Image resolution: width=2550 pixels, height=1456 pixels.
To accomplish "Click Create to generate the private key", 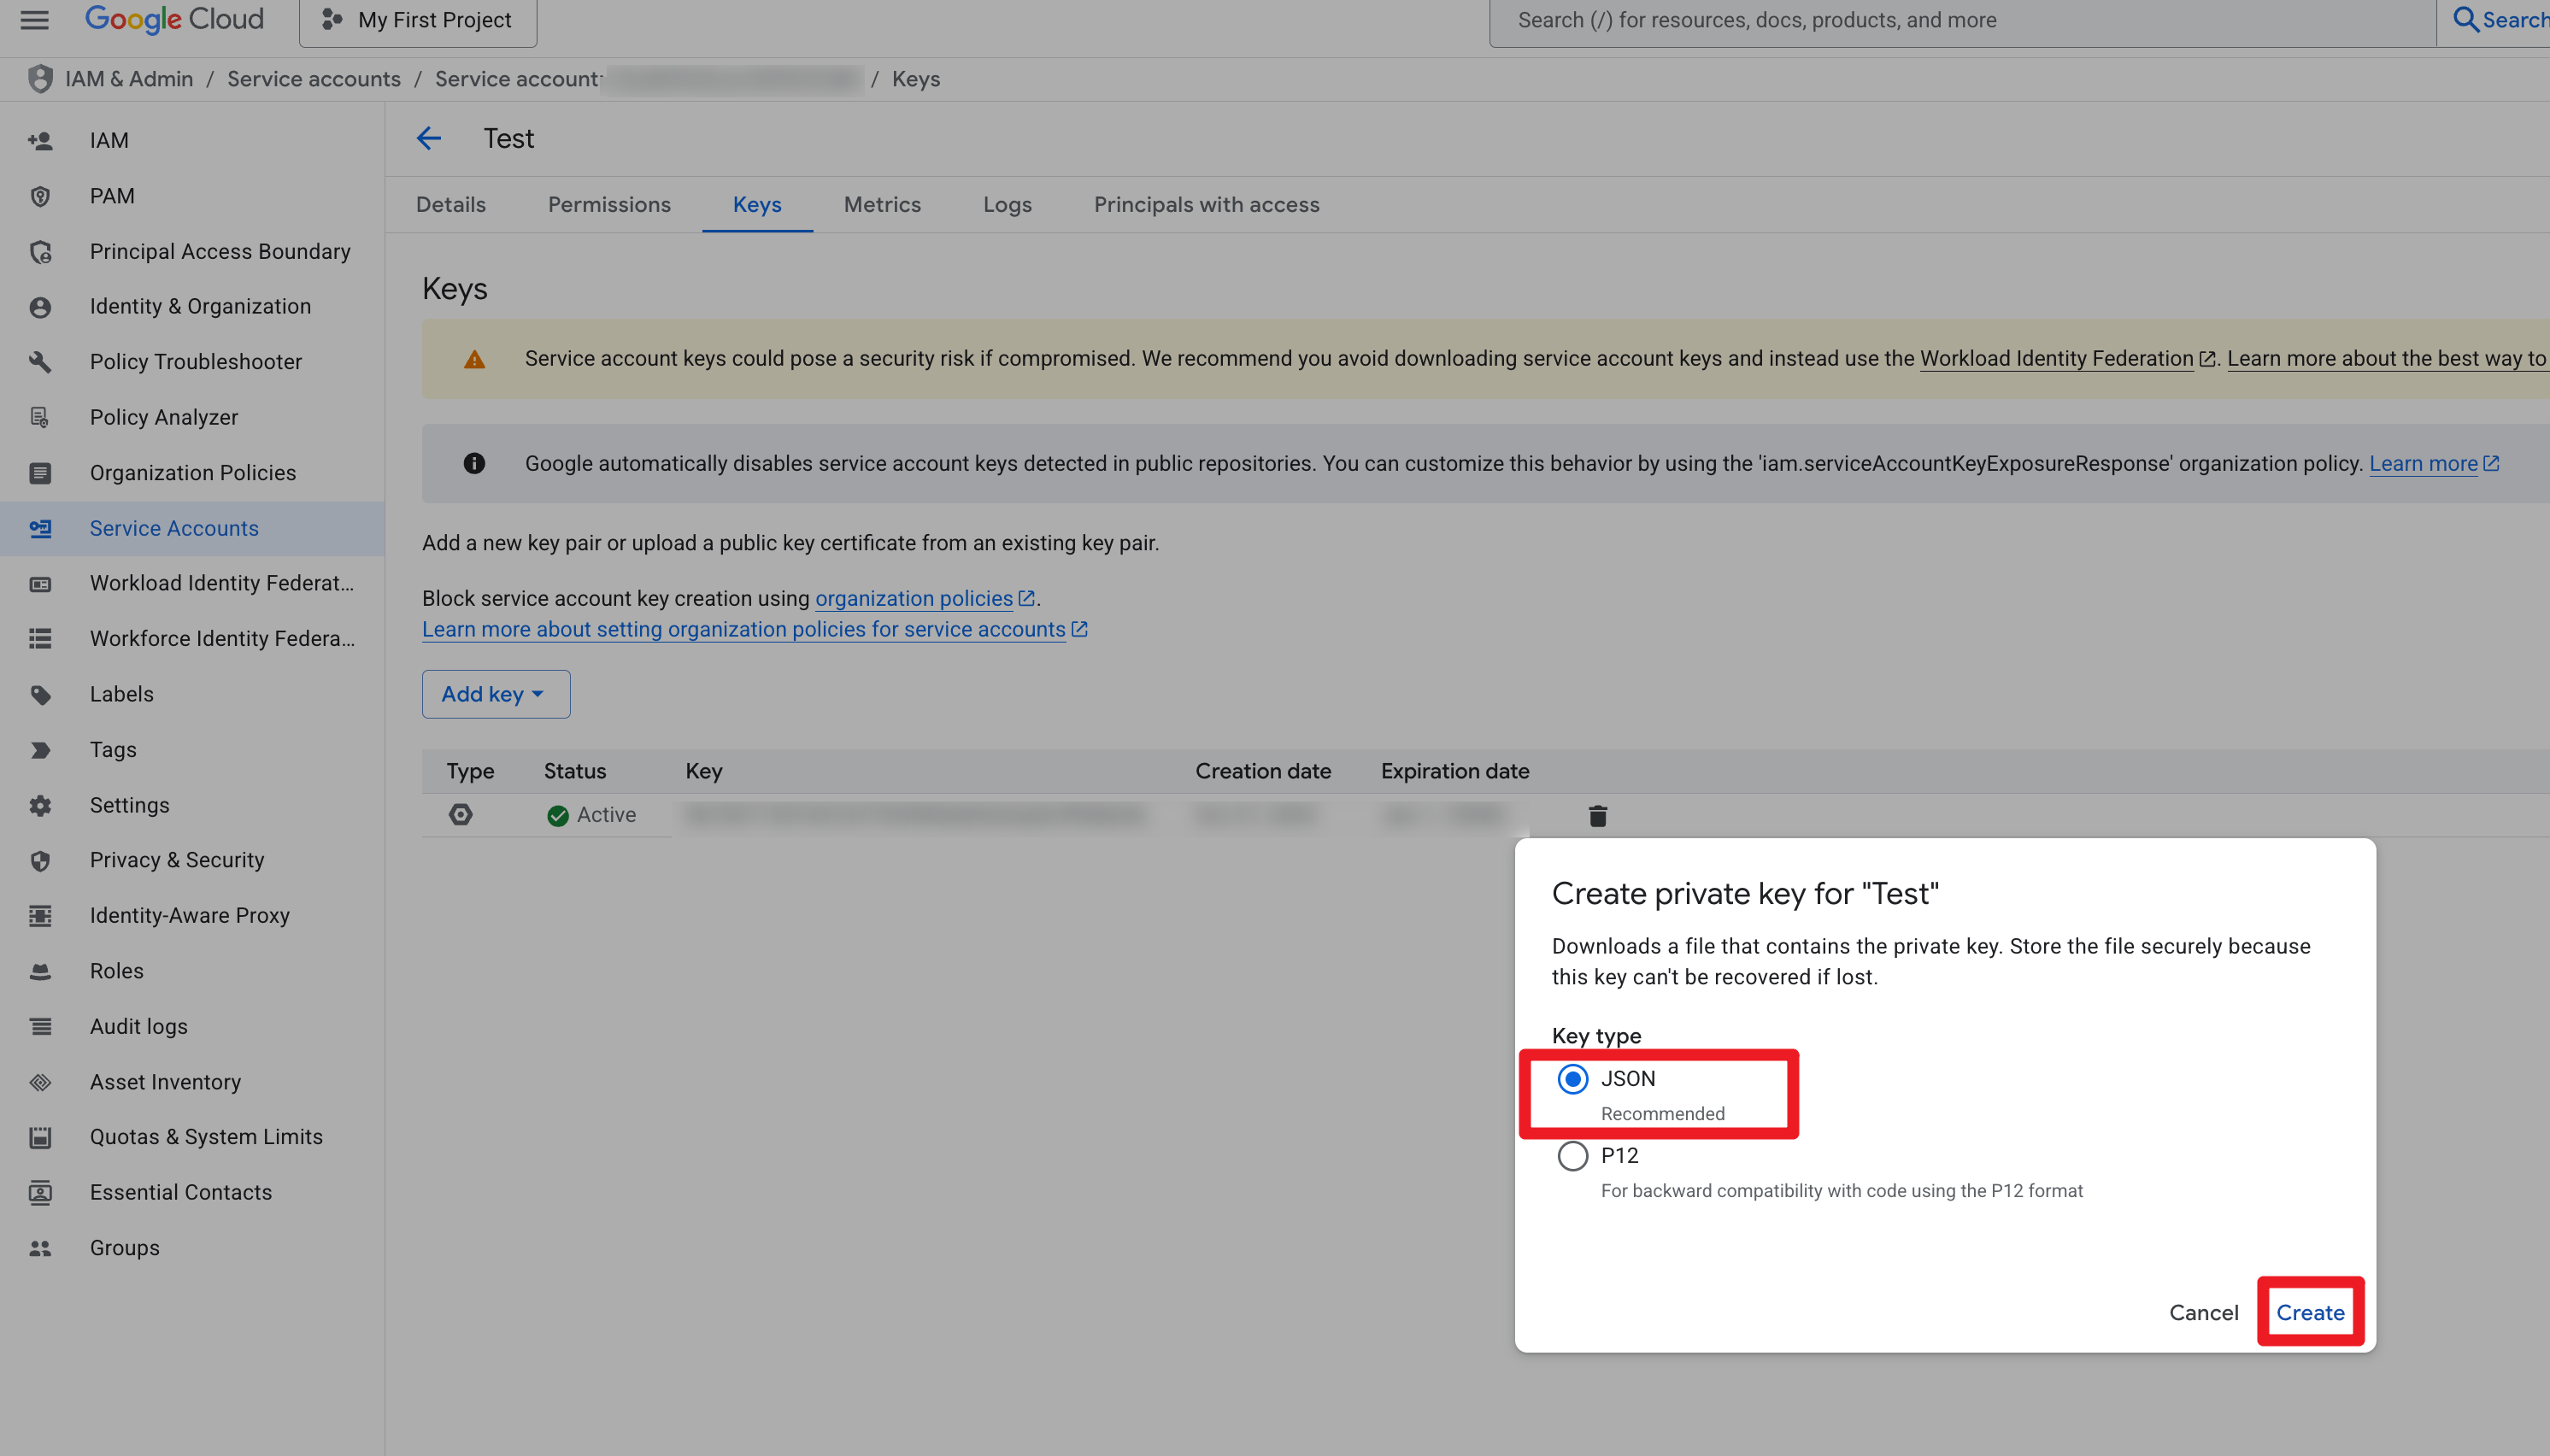I will [x=2310, y=1312].
